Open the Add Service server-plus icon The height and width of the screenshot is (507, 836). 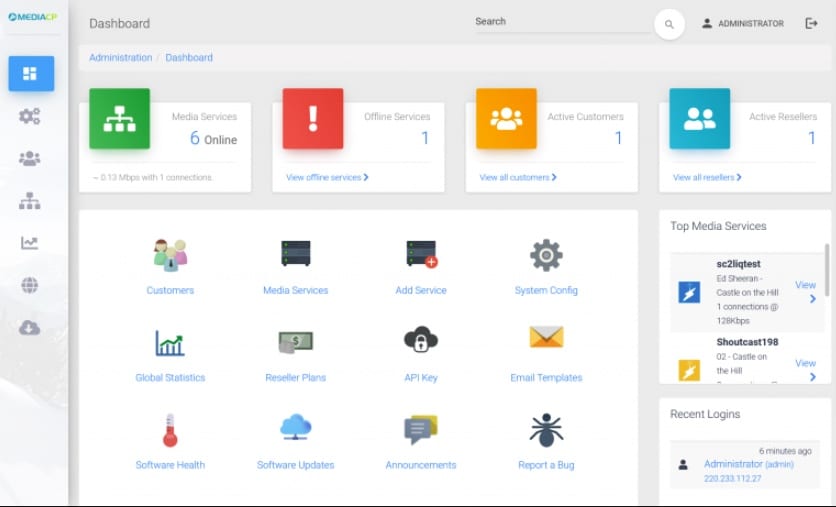coord(421,254)
